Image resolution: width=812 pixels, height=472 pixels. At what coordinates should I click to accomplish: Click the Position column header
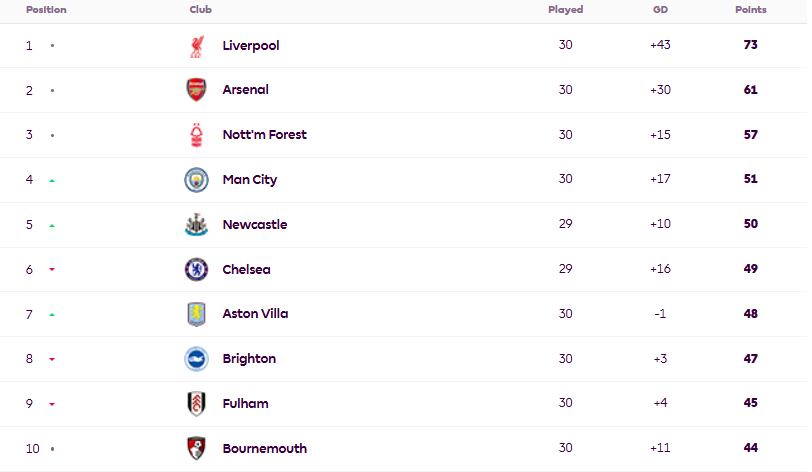pyautogui.click(x=46, y=10)
